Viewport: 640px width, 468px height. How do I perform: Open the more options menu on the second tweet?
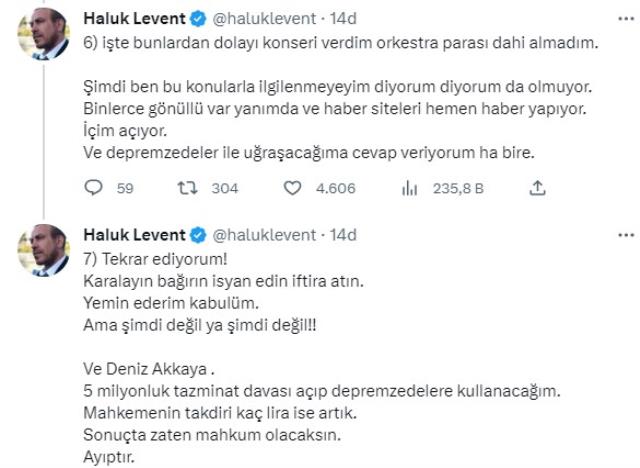626,235
